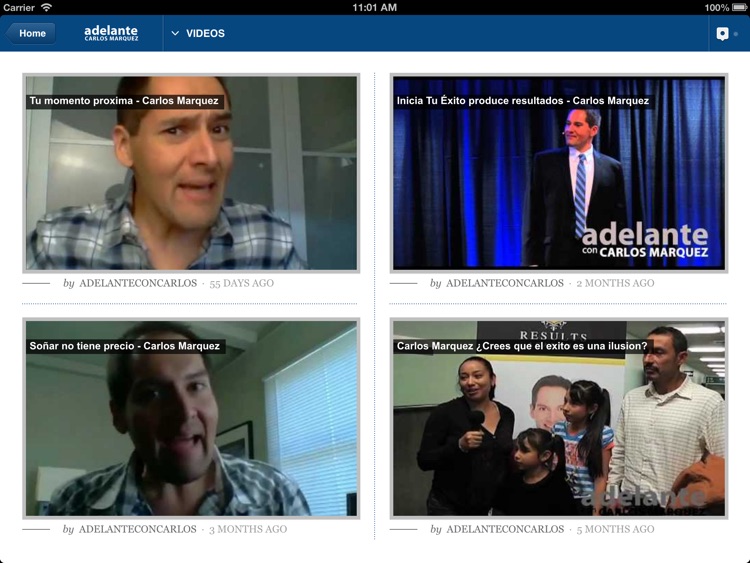
Task: Tap the '55 DAYS AGO' timestamp
Action: click(x=242, y=283)
